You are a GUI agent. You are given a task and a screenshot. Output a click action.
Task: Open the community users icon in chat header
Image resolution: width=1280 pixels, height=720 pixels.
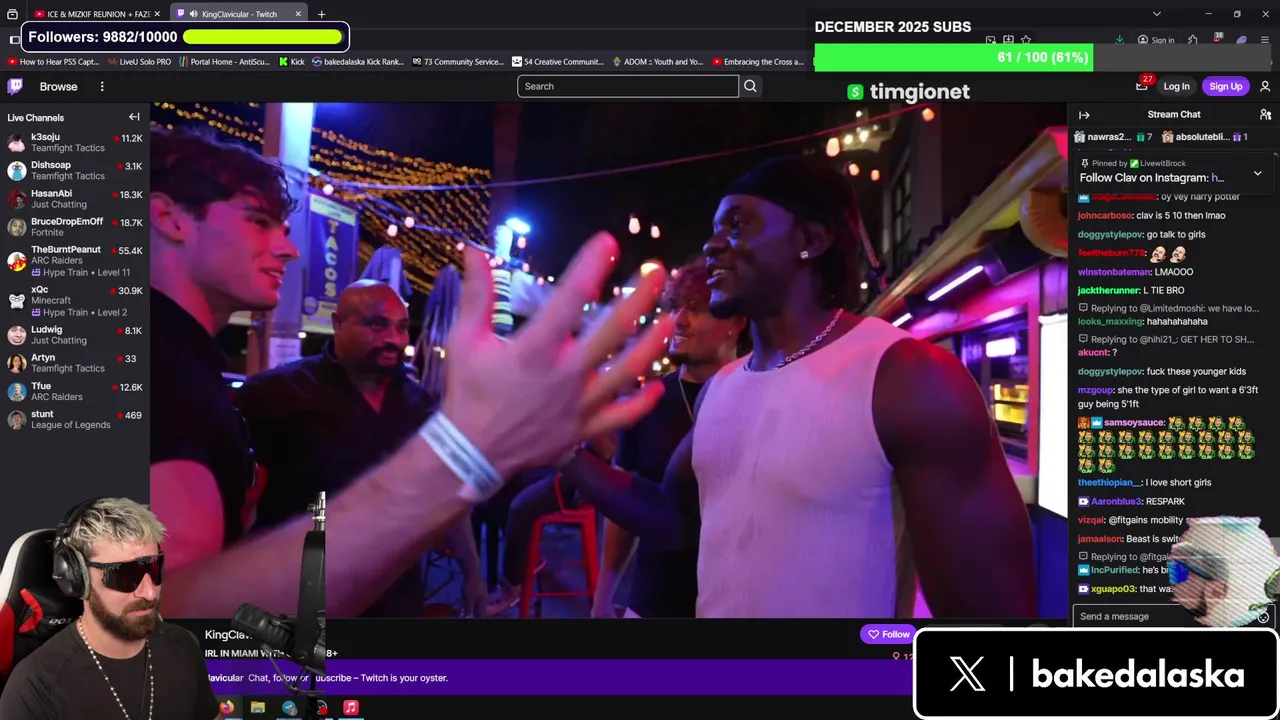point(1265,115)
